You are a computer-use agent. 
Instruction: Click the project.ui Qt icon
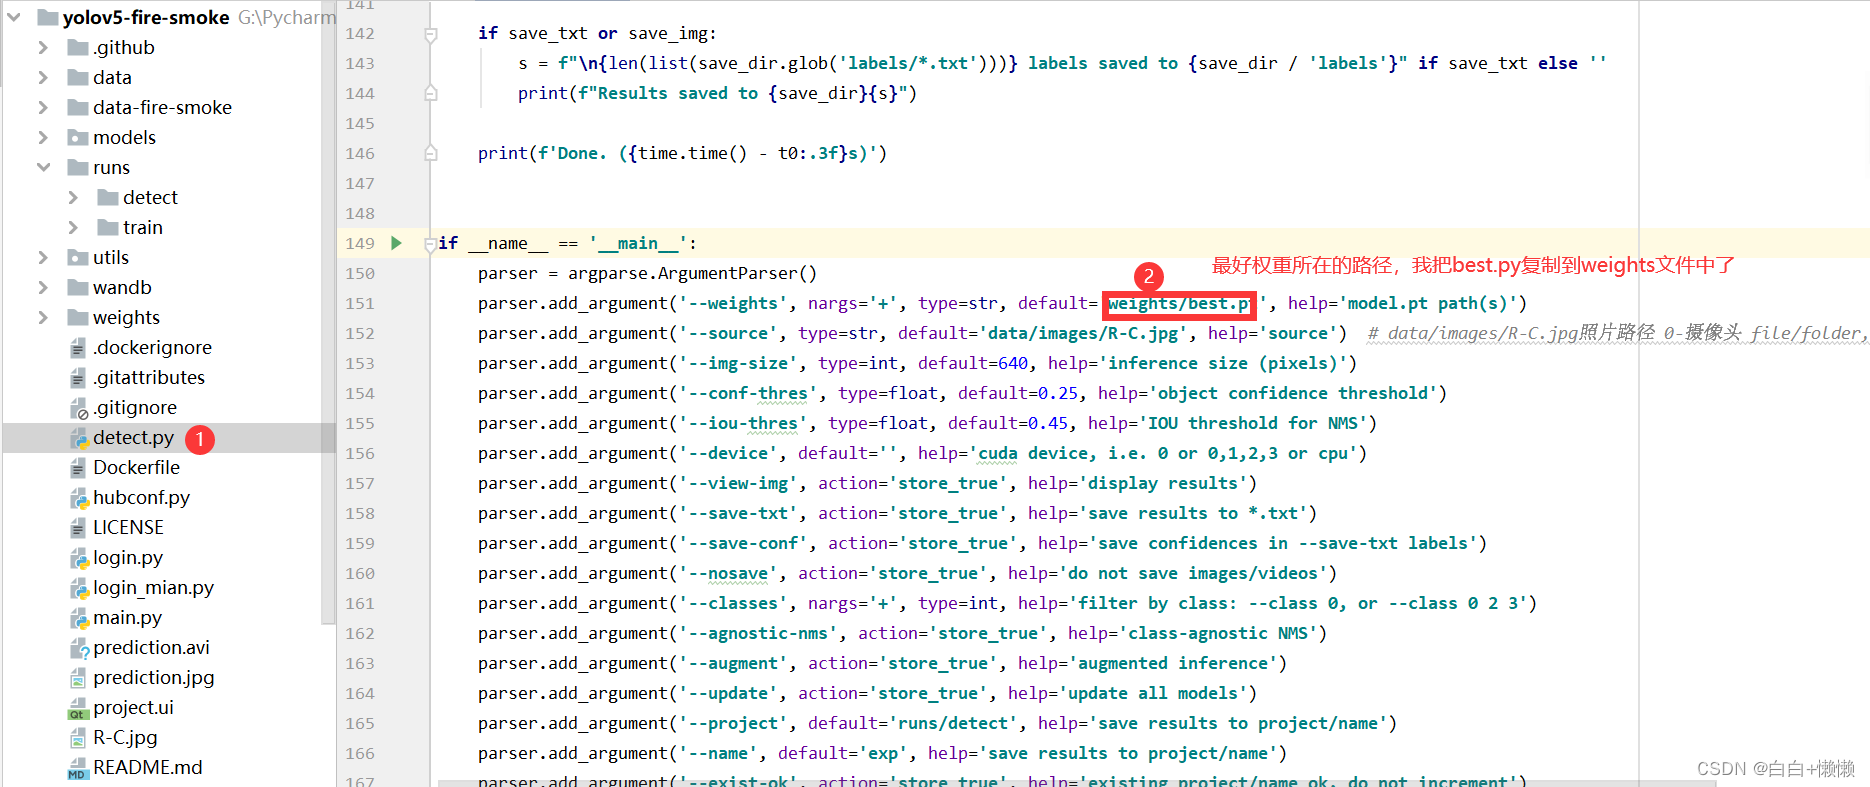point(78,709)
